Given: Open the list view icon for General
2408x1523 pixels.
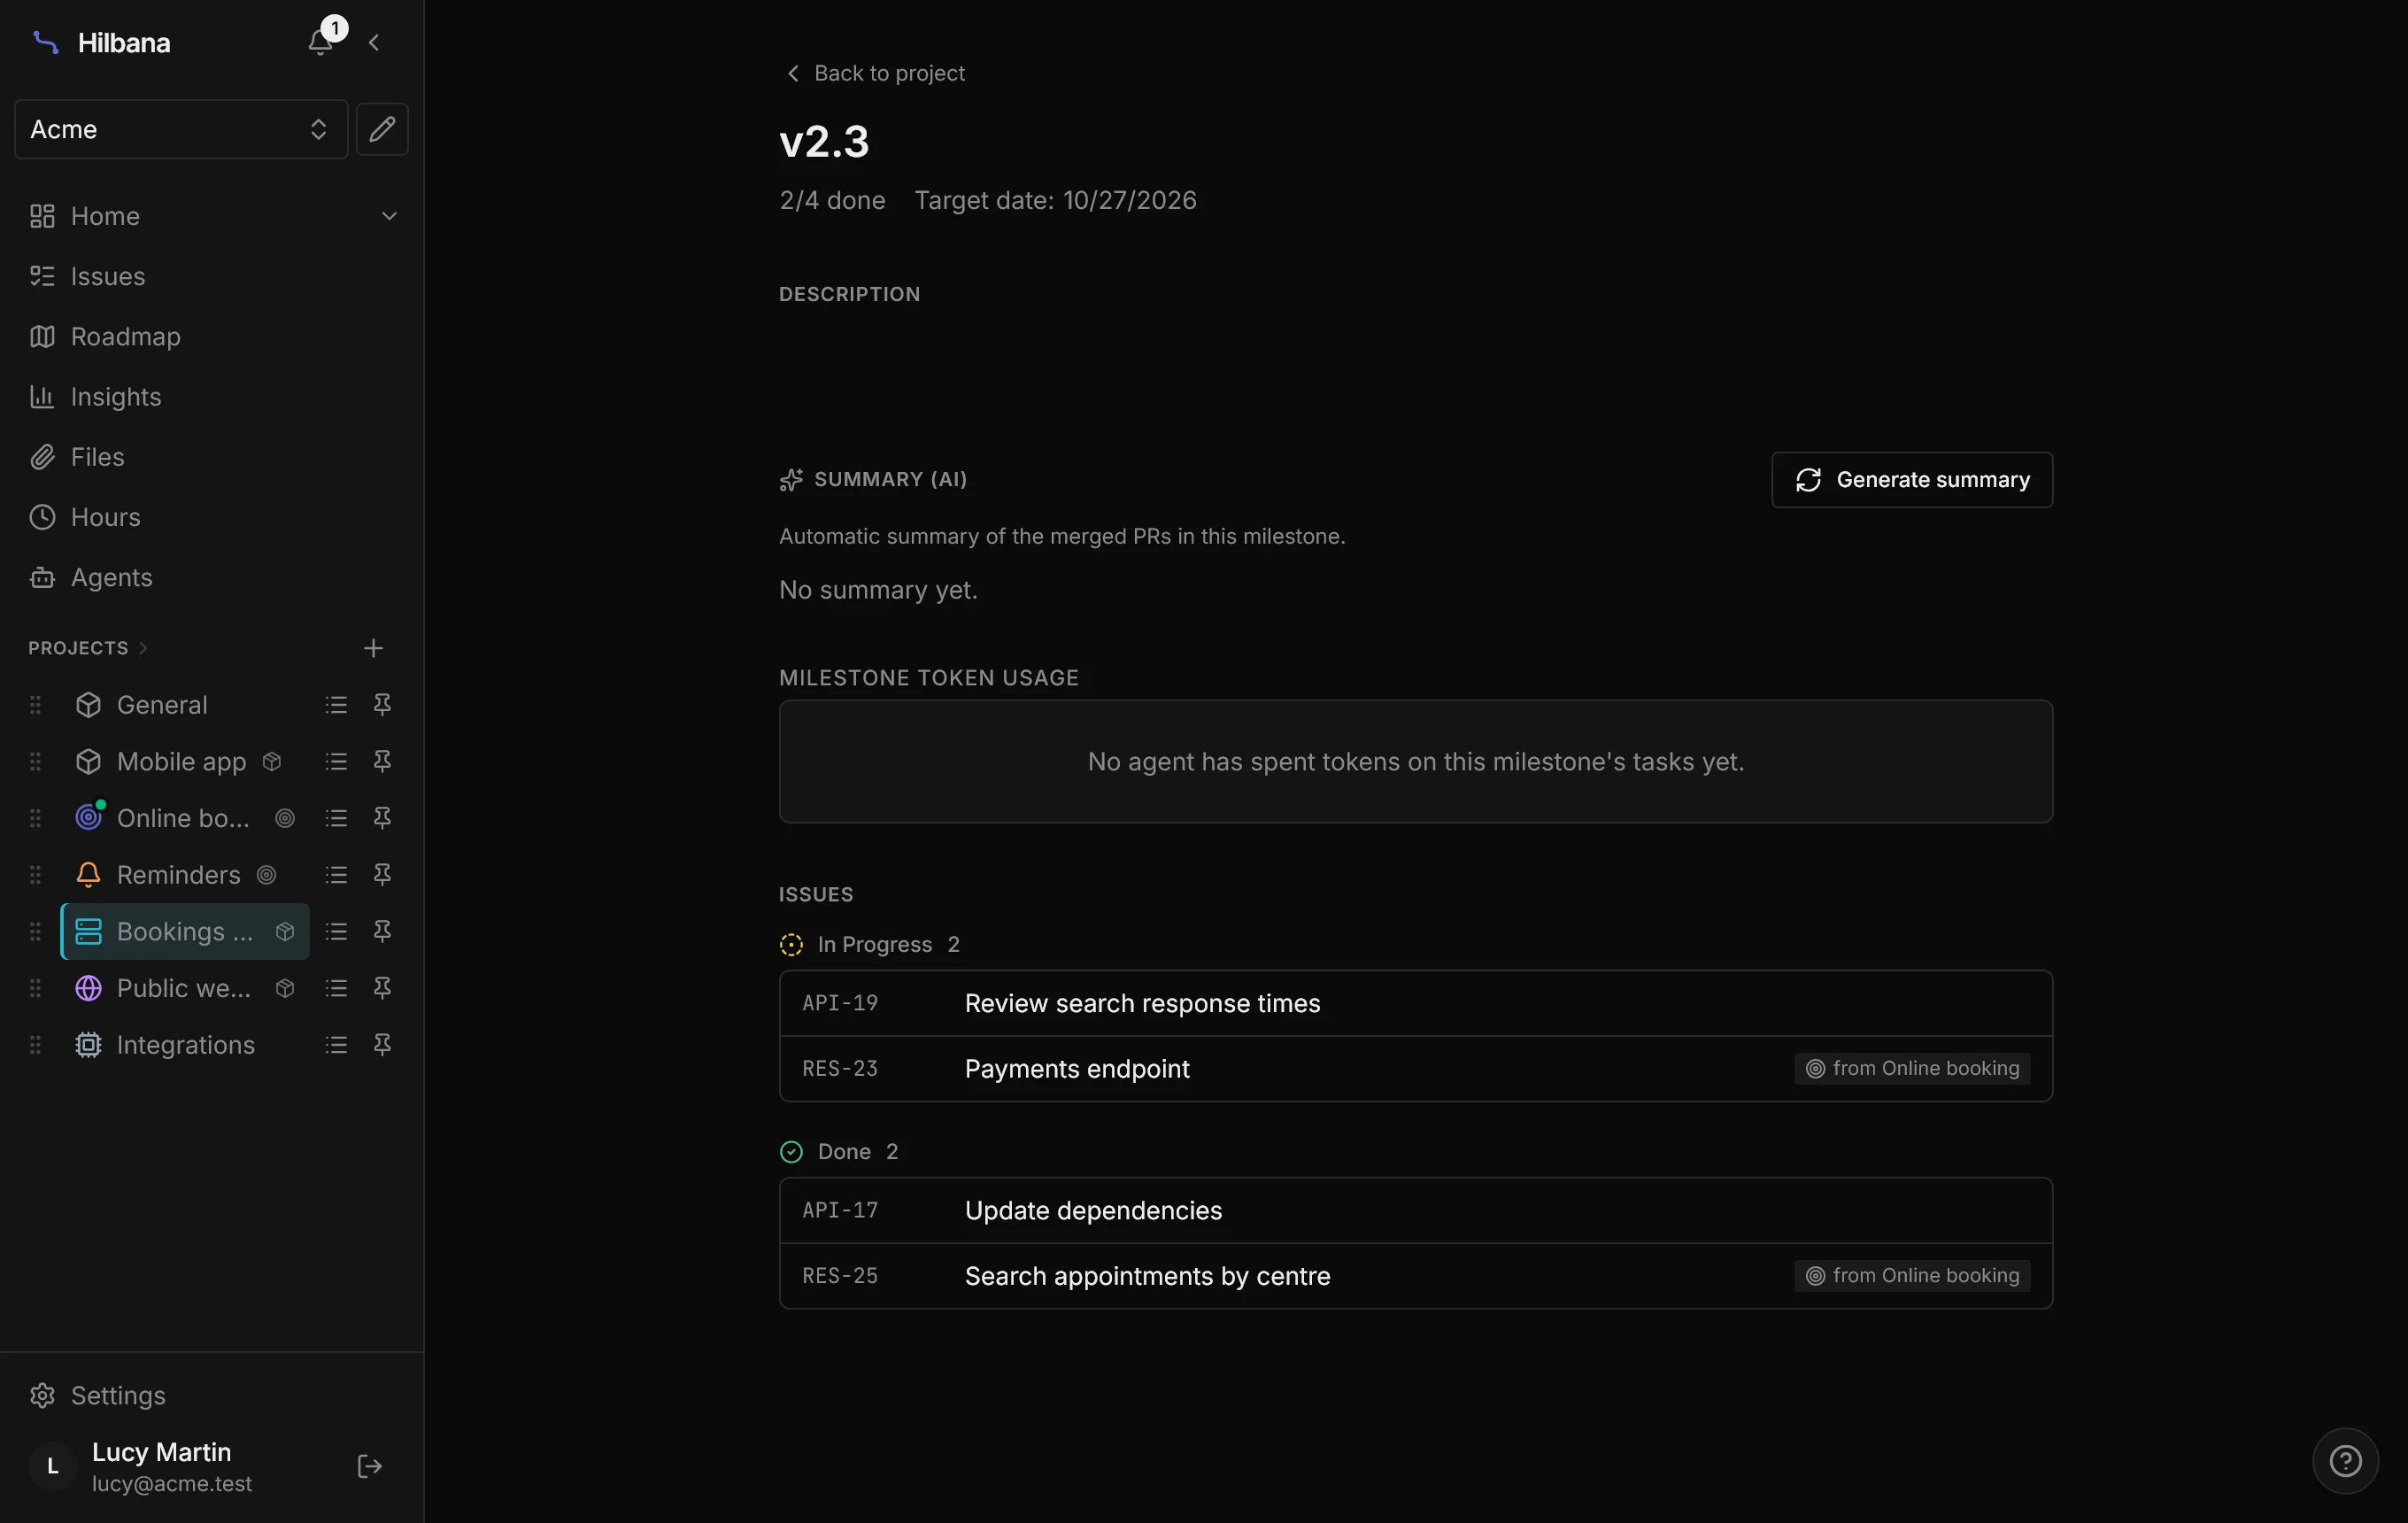Looking at the screenshot, I should tap(336, 705).
